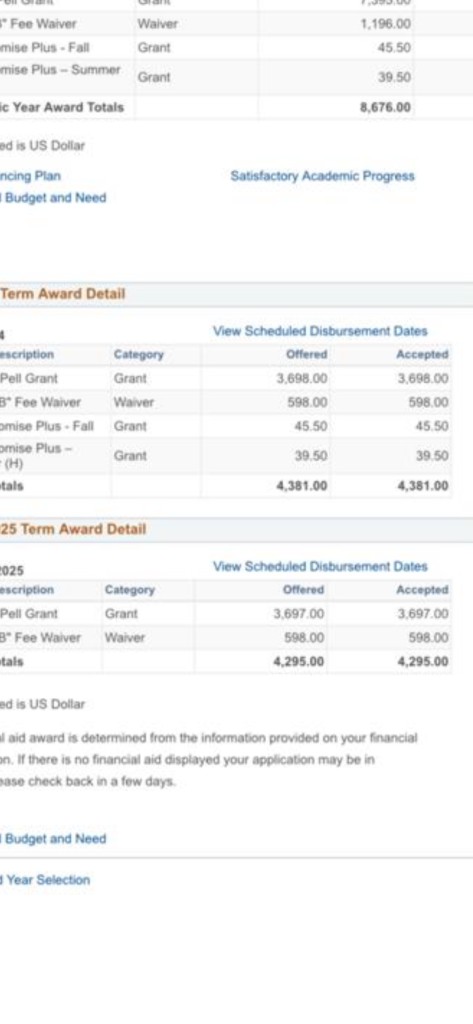Select Offered column header in 4,381.00 totals table
Image resolution: width=473 pixels, height=1024 pixels.
(x=306, y=355)
